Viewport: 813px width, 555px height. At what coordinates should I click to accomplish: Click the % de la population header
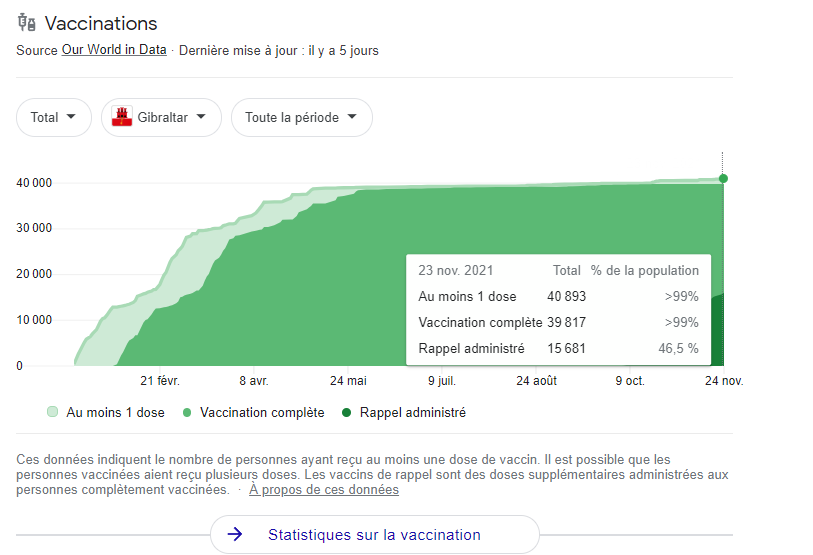[x=644, y=270]
